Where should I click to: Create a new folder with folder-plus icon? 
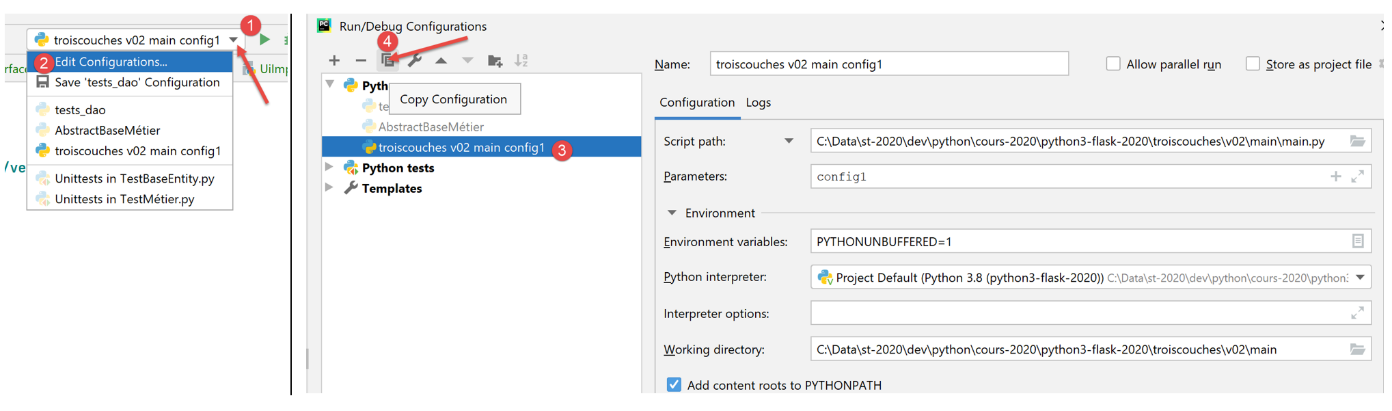click(x=495, y=61)
